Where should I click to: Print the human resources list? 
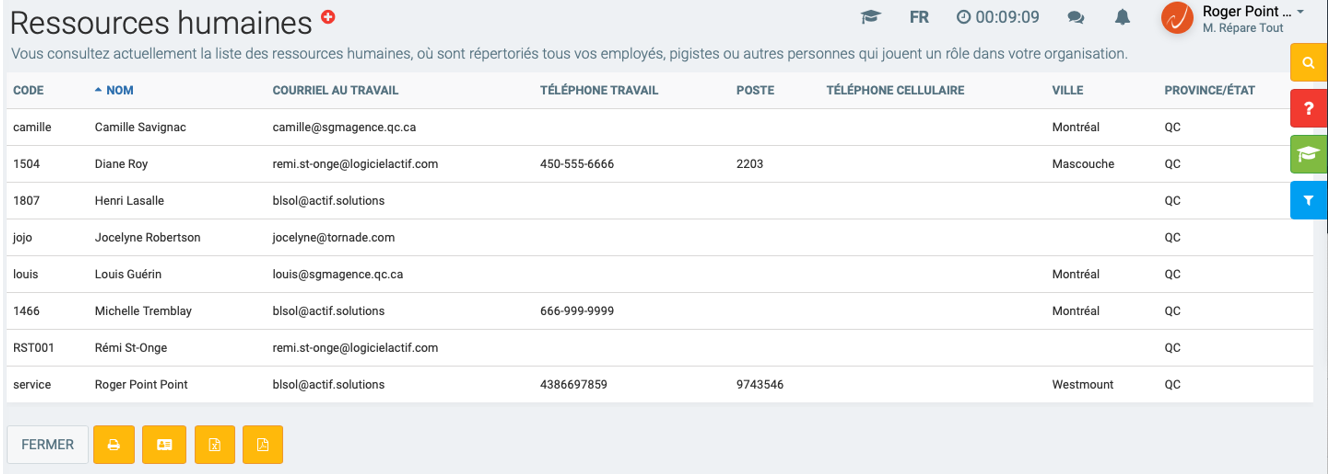[114, 445]
